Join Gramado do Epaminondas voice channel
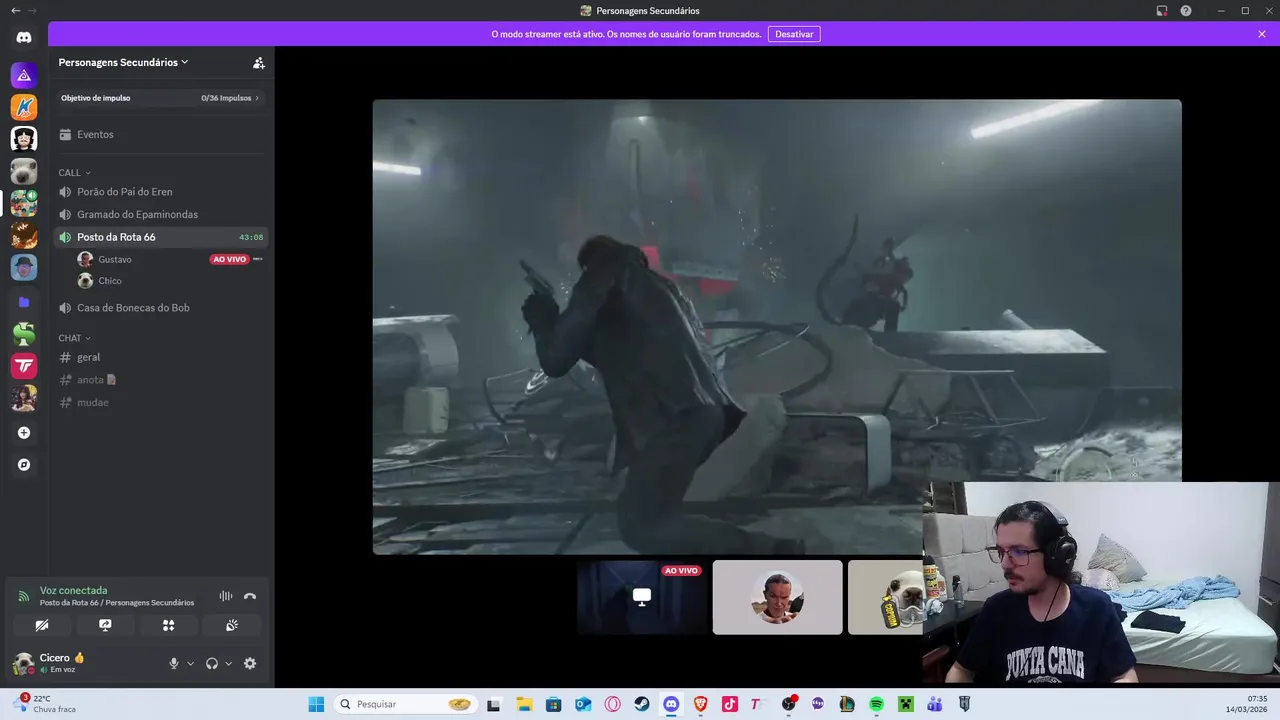This screenshot has width=1280, height=720. (160, 214)
